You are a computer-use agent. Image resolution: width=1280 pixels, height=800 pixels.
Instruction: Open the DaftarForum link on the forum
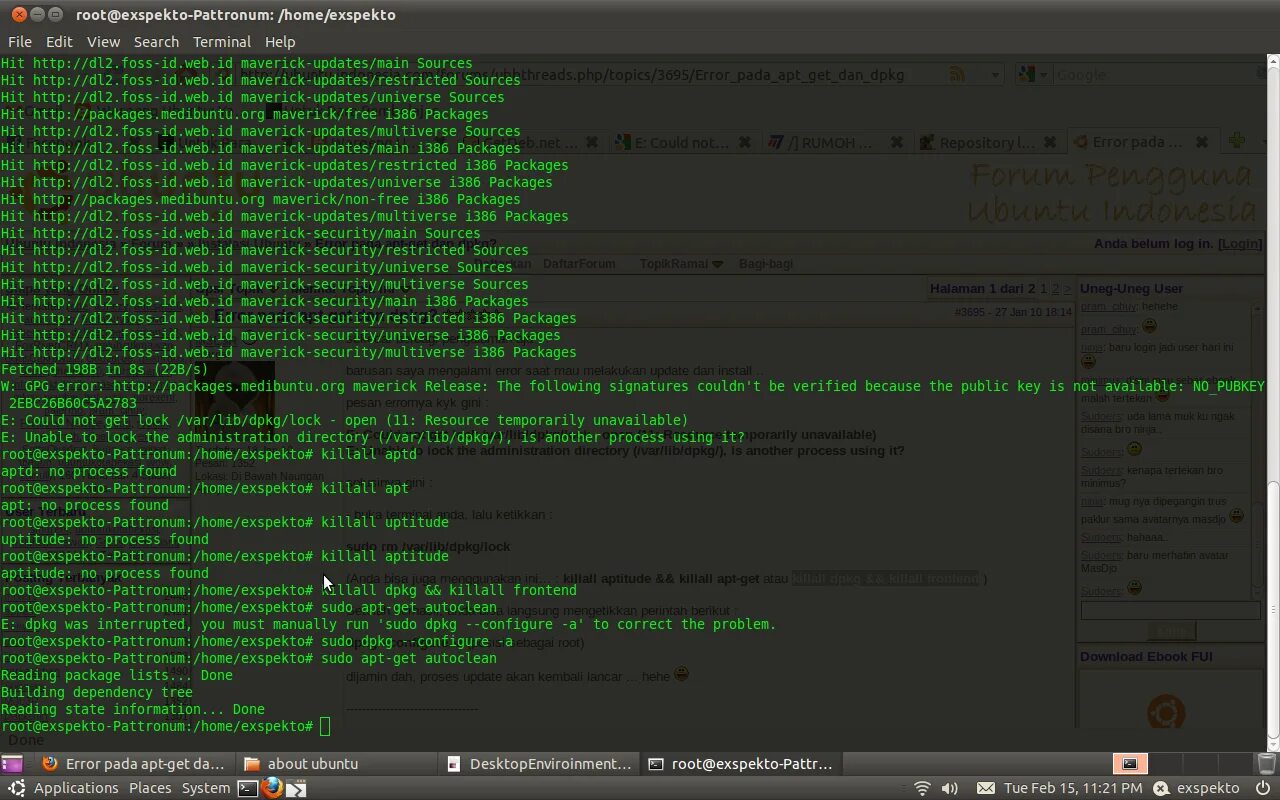[579, 264]
